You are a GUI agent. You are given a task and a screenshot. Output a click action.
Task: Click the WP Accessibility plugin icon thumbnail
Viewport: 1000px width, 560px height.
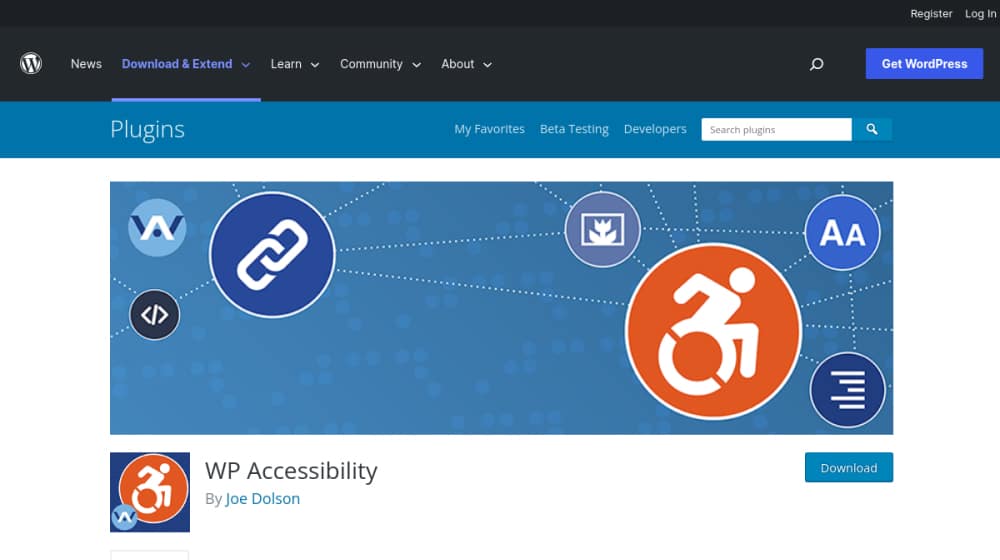(x=150, y=492)
